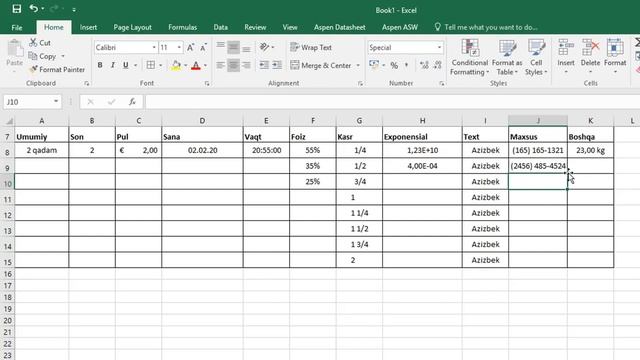Select column J header

538,120
